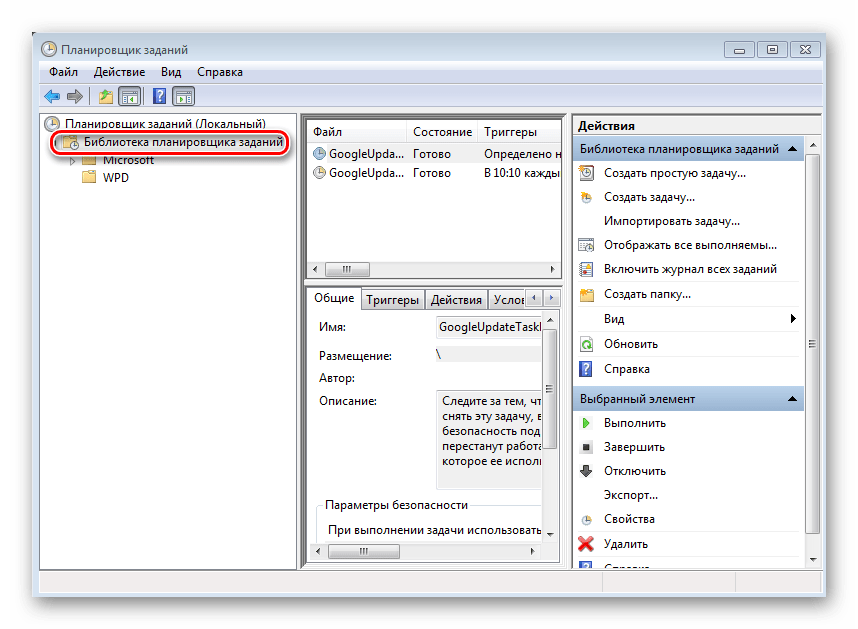Collapse the Библиотека планировщика заданий actions section

pyautogui.click(x=792, y=149)
